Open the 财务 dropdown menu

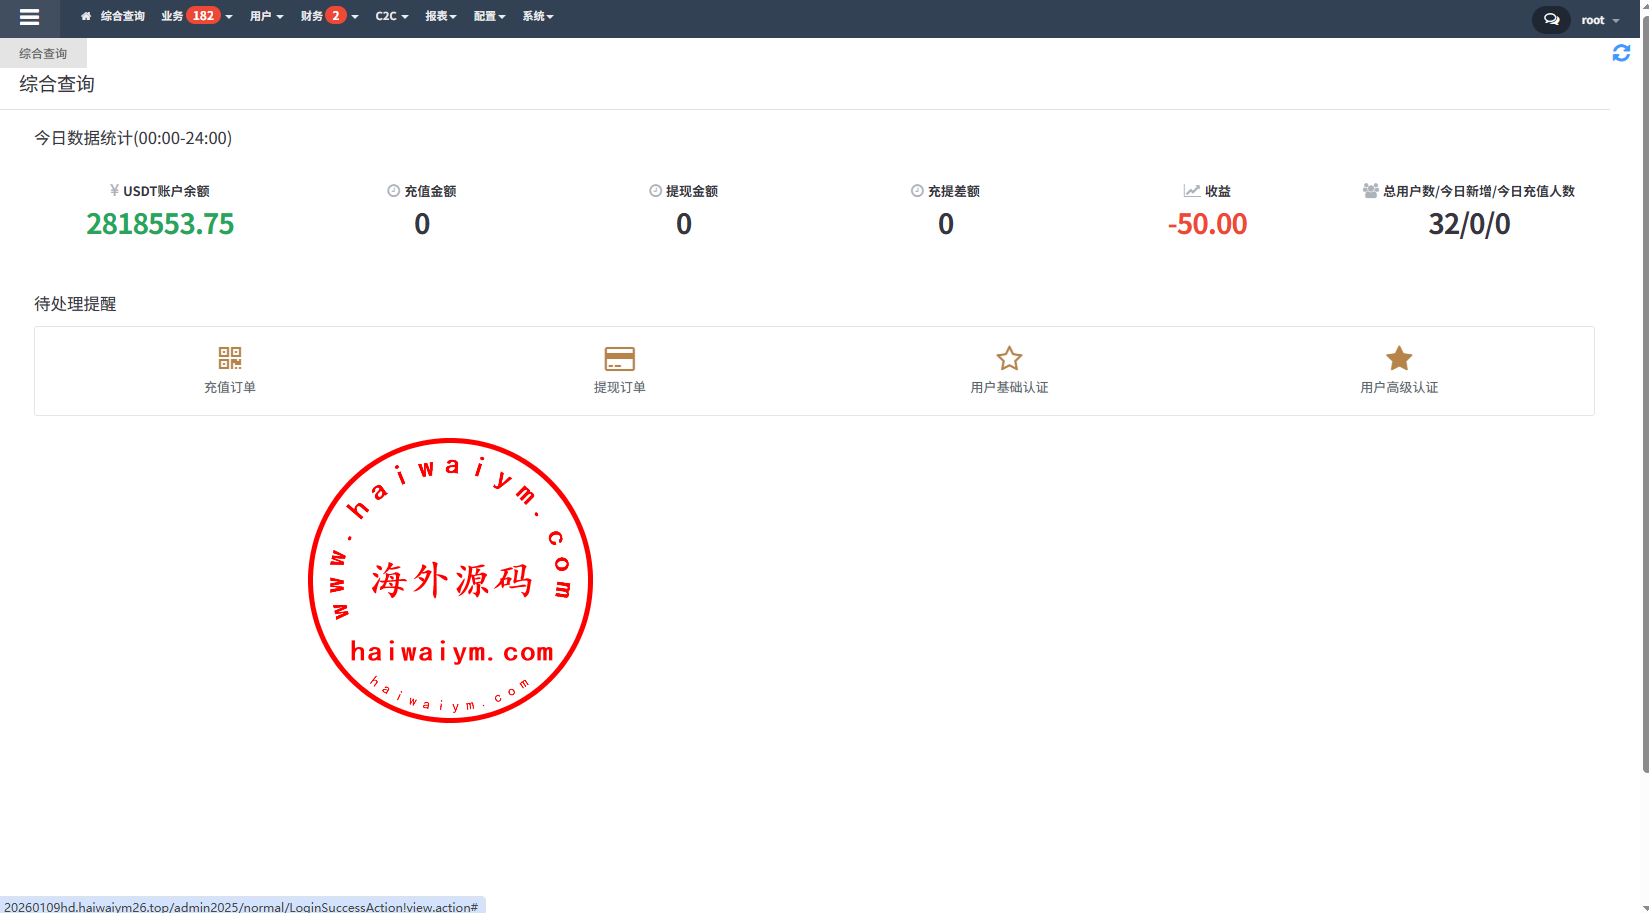click(312, 16)
